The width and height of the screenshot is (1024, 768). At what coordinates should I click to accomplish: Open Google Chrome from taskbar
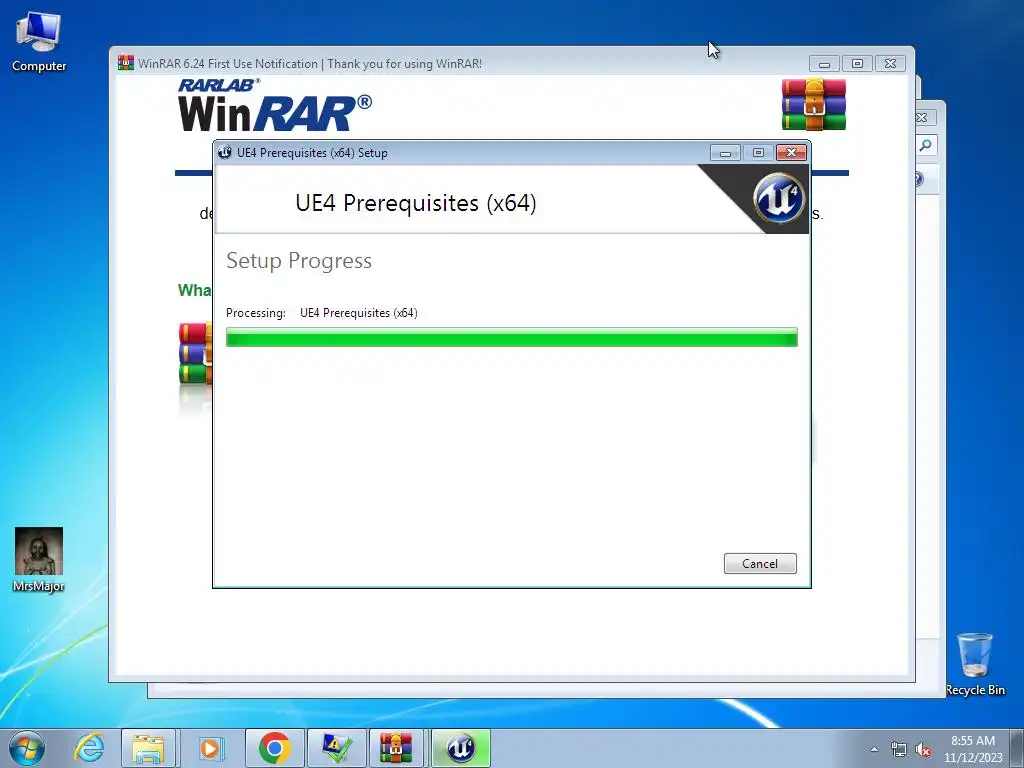[274, 748]
